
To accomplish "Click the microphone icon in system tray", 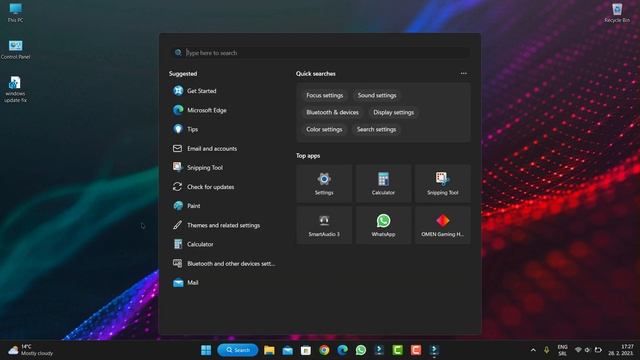I will (x=546, y=350).
